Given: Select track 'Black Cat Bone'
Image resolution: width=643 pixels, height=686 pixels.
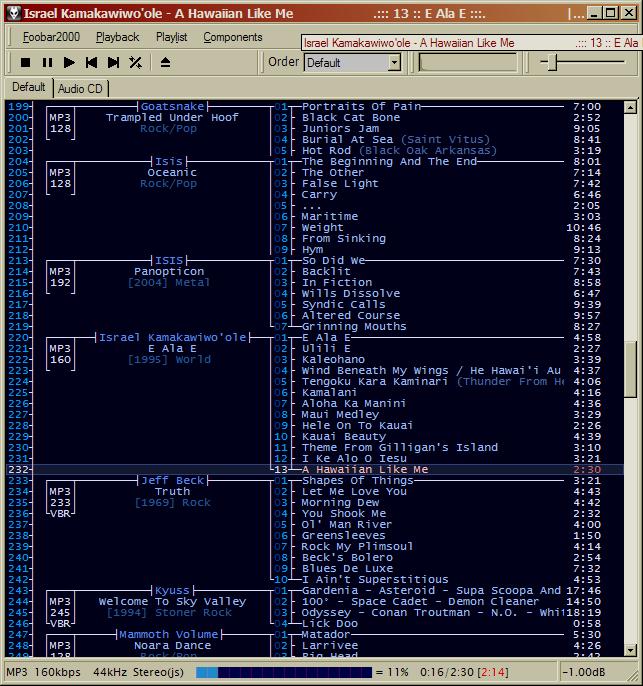Looking at the screenshot, I should click(351, 117).
